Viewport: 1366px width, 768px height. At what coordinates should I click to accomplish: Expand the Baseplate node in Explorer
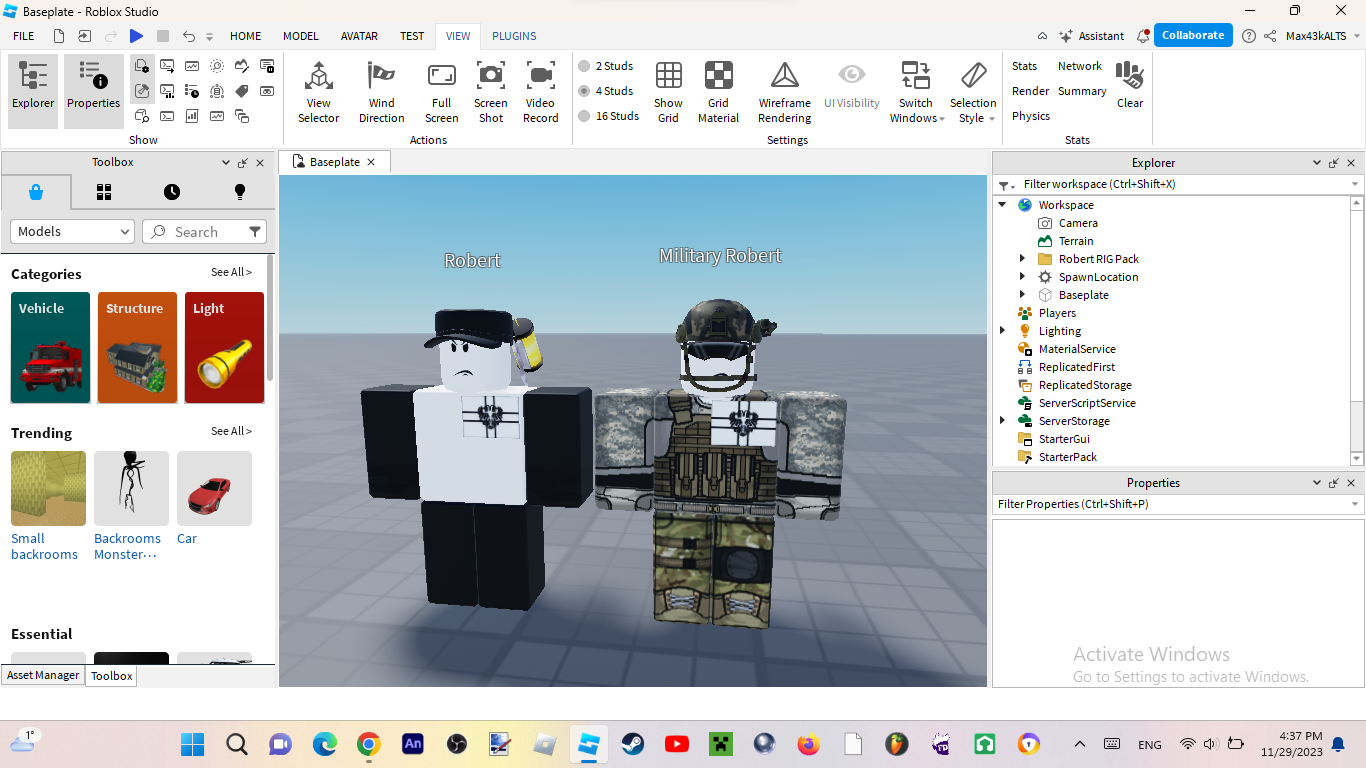tap(1022, 295)
